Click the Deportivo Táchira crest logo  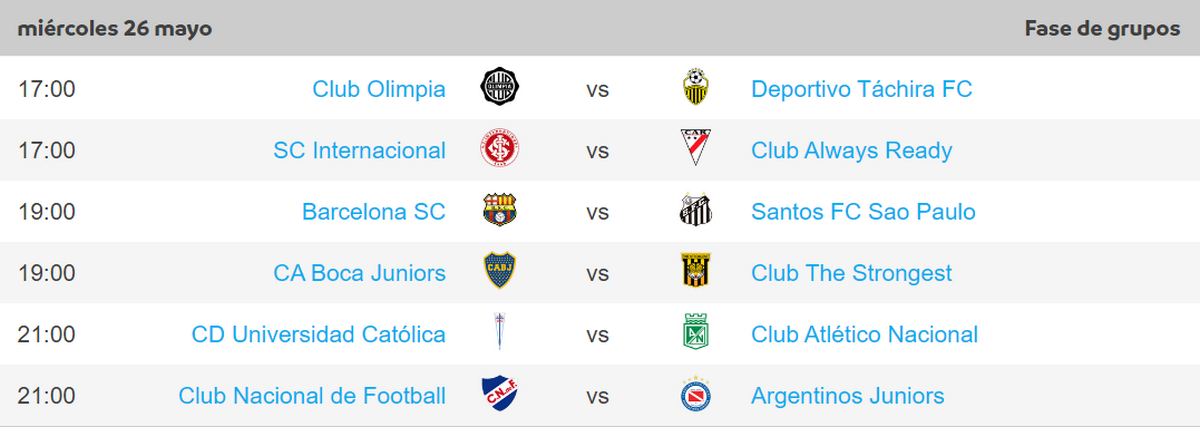click(x=696, y=88)
